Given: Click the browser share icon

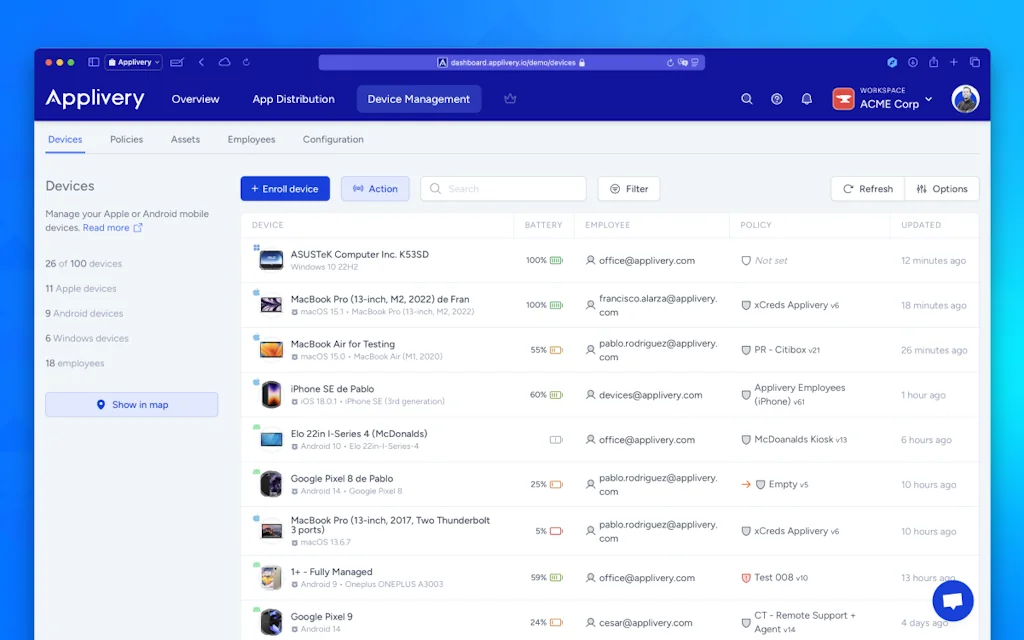Looking at the screenshot, I should click(x=933, y=62).
